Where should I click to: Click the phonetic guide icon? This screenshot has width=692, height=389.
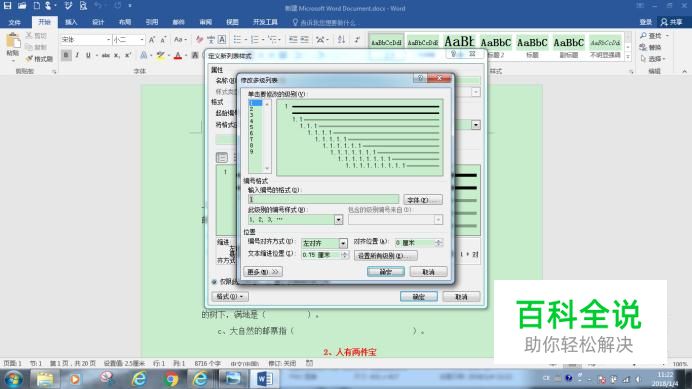[x=211, y=40]
